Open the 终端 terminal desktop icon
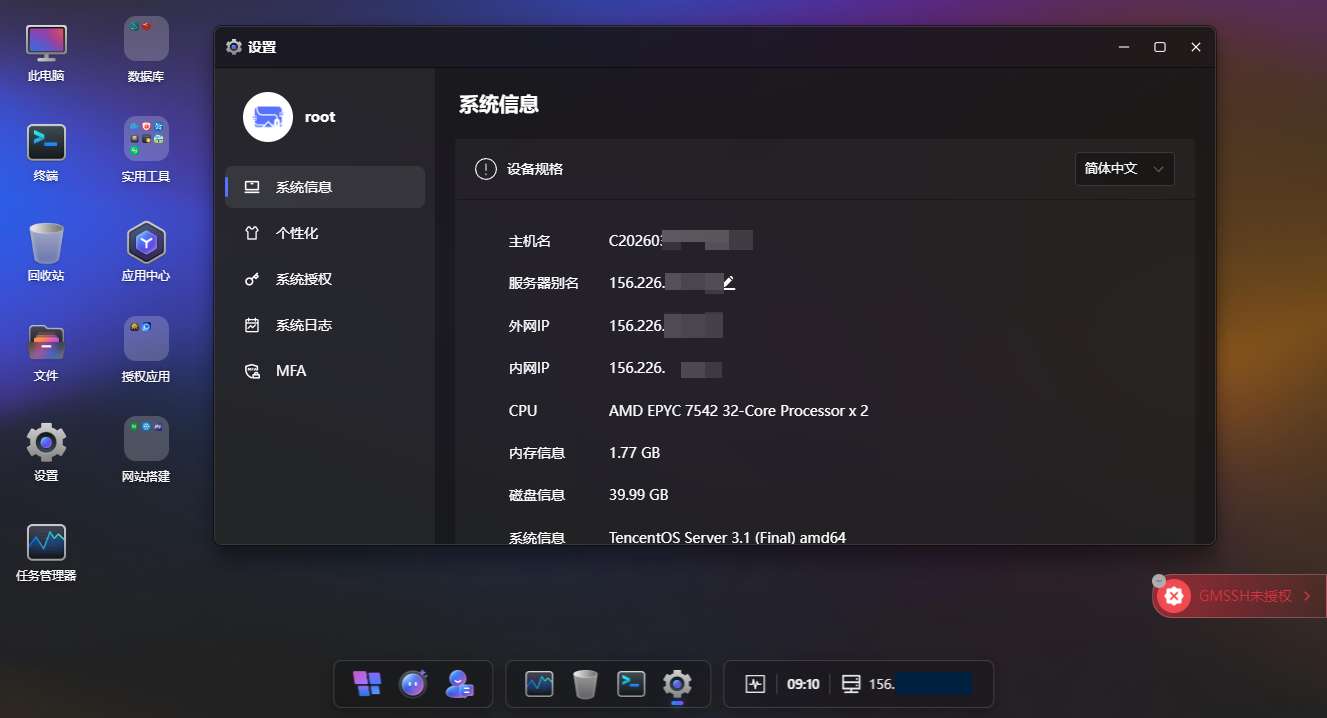This screenshot has height=718, width=1327. 46,143
